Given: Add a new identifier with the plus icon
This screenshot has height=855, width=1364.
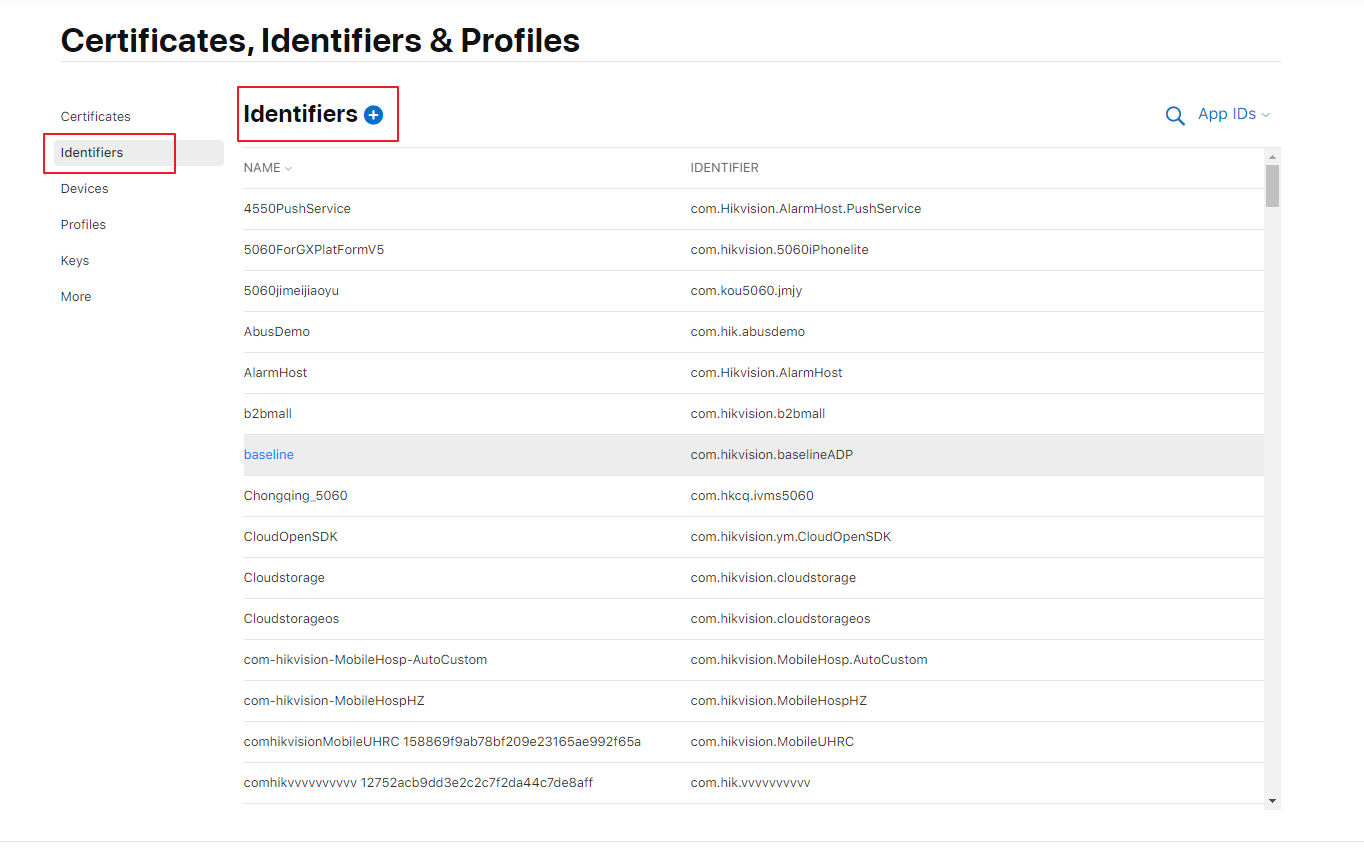Looking at the screenshot, I should pyautogui.click(x=373, y=115).
